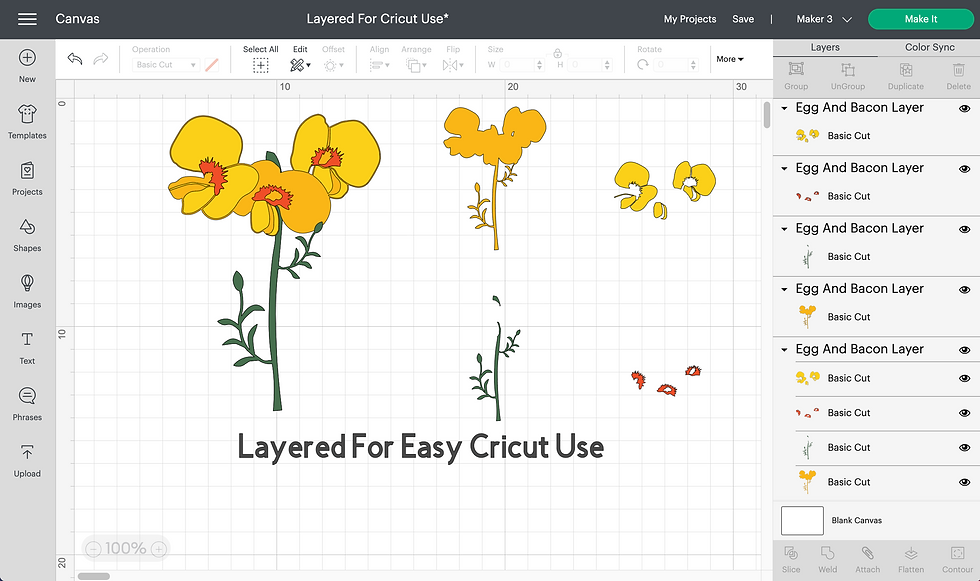Switch to the Layers tab
This screenshot has height=581, width=980.
tap(825, 47)
